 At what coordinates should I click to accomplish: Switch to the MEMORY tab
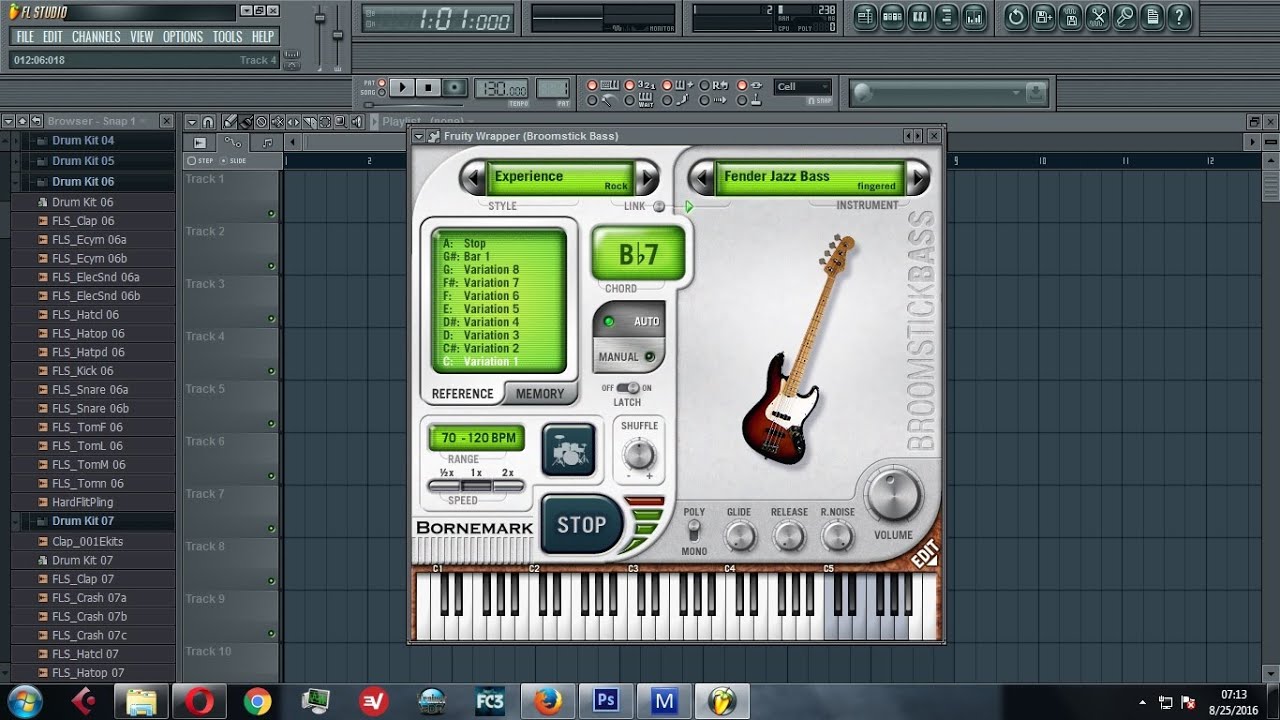(540, 394)
